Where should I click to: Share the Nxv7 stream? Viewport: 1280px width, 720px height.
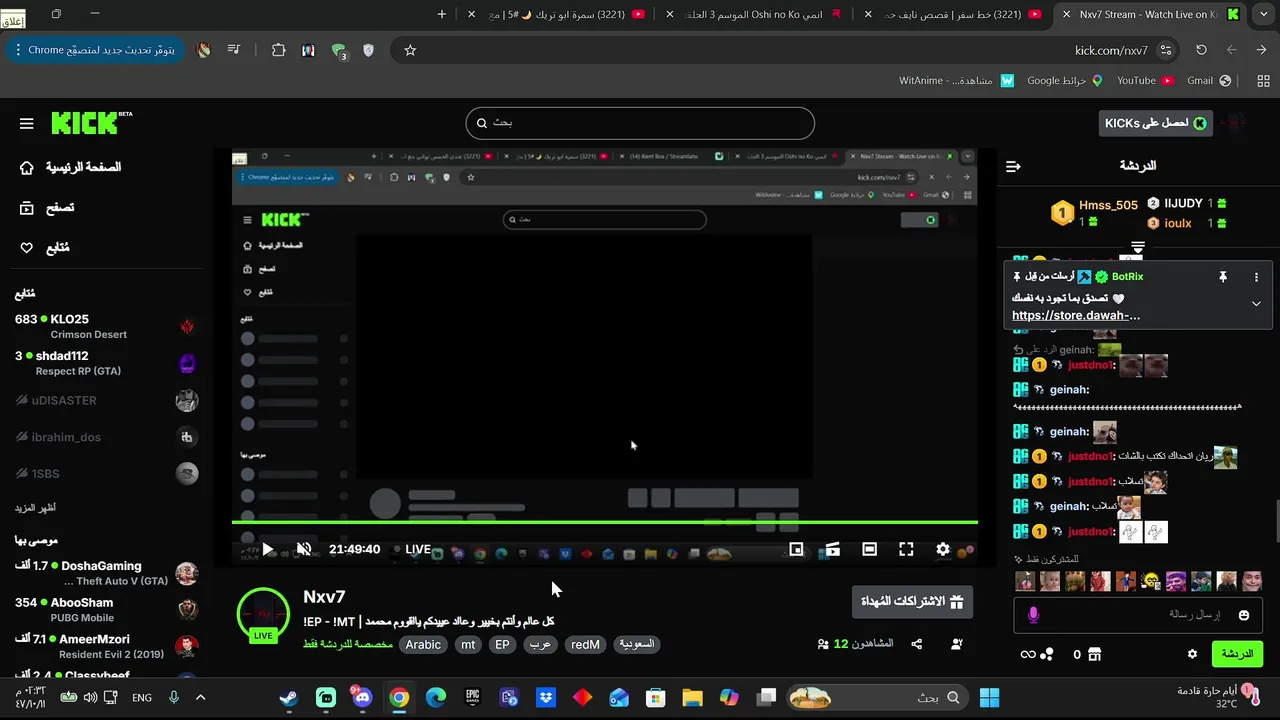917,644
